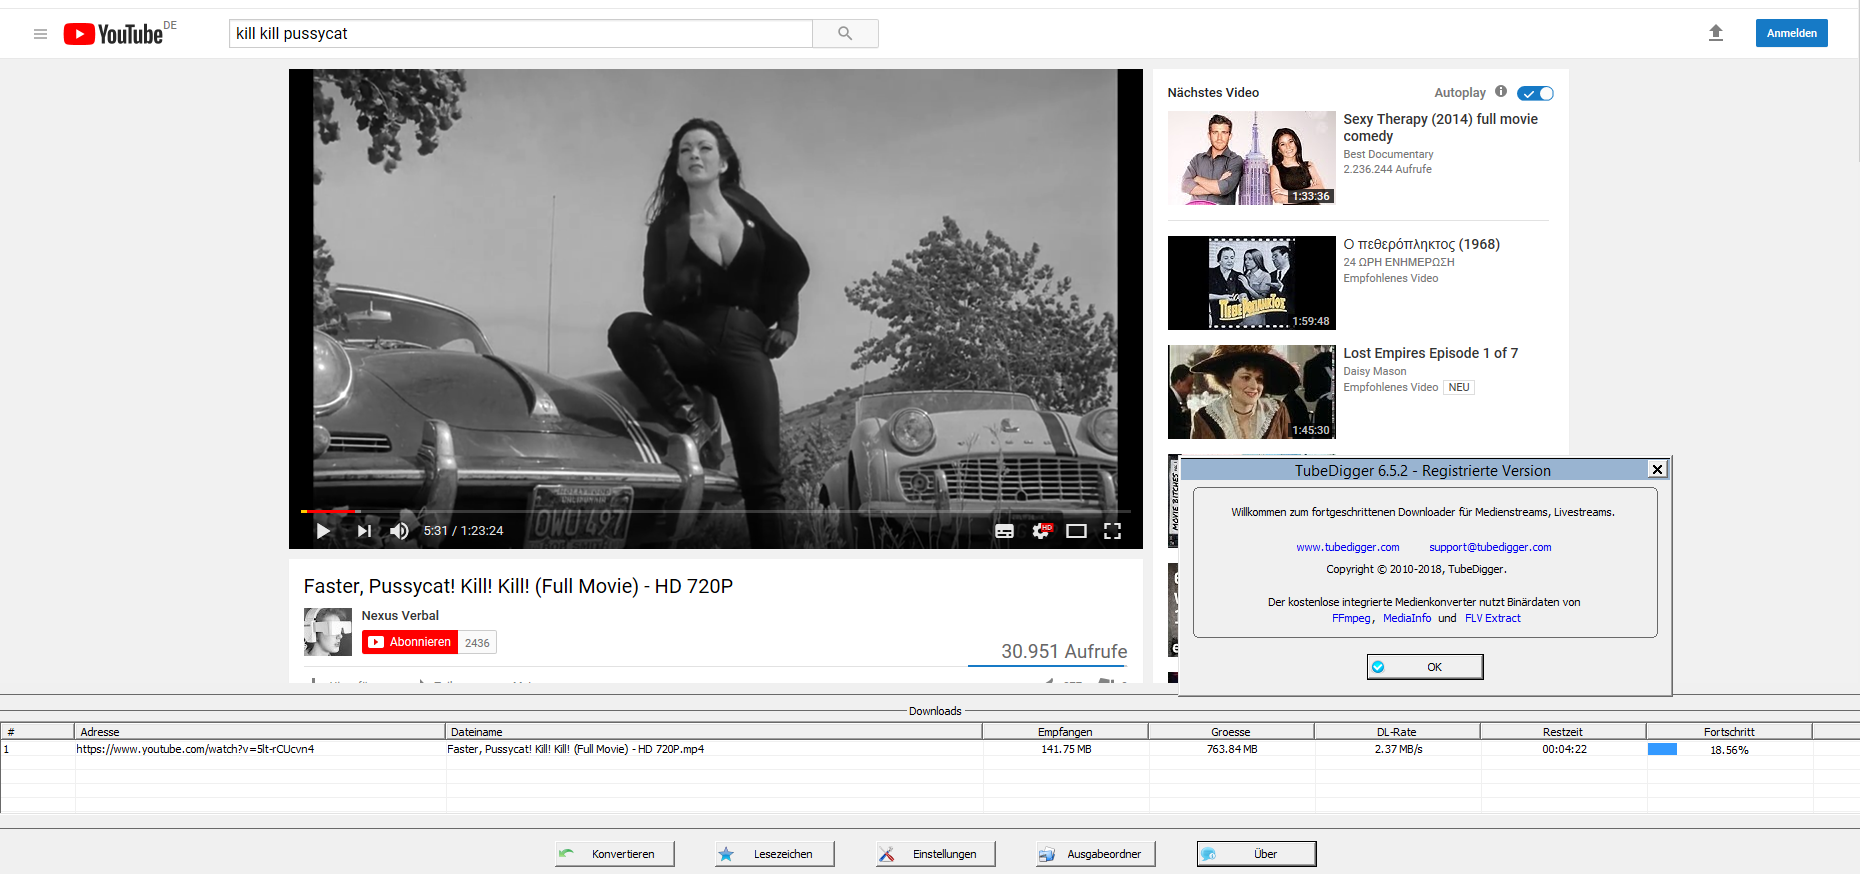
Task: Open the YouTube hamburger menu
Action: pyautogui.click(x=40, y=34)
